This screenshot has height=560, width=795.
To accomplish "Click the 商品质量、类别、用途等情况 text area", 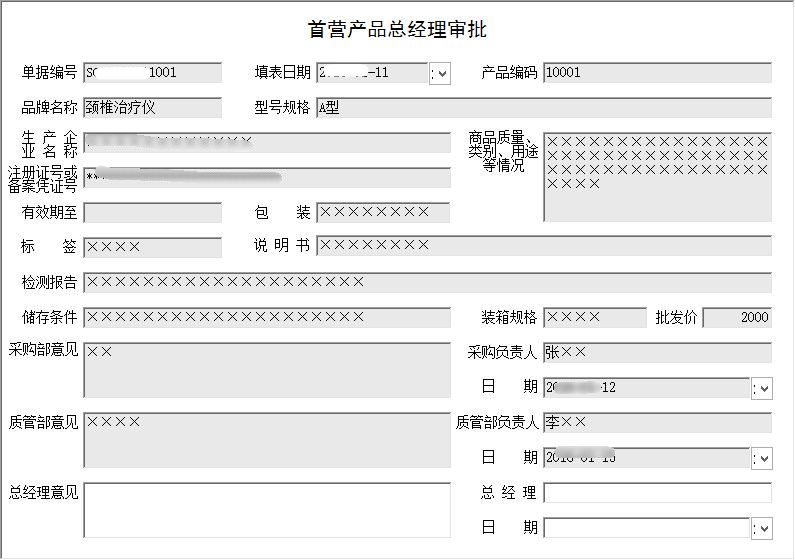I will pos(658,177).
